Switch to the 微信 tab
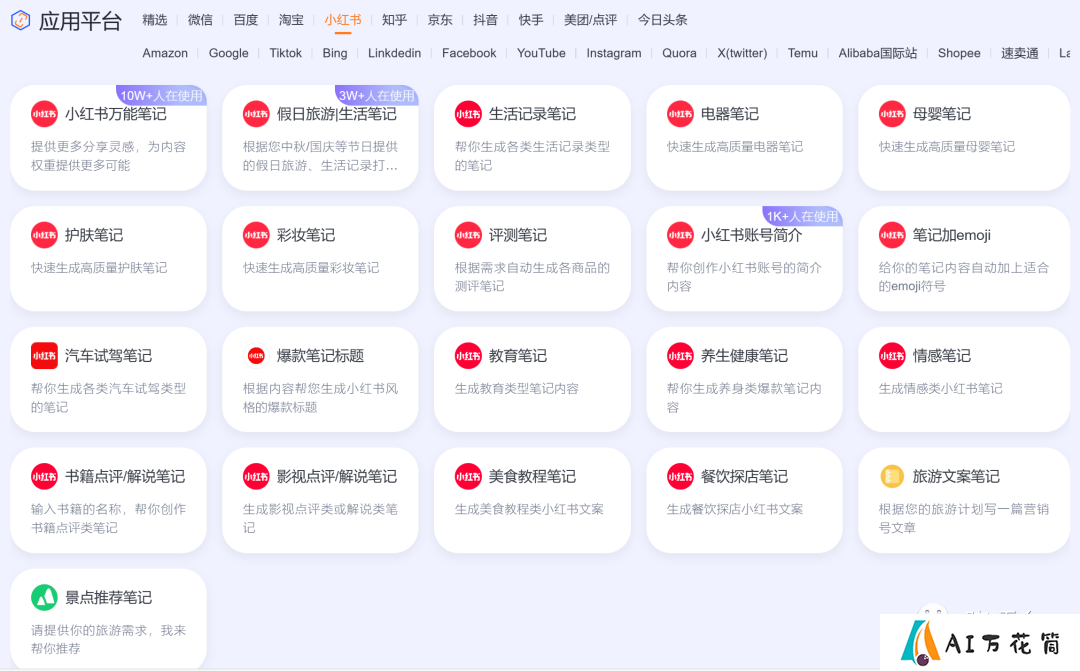Viewport: 1080px width, 671px height. click(200, 20)
